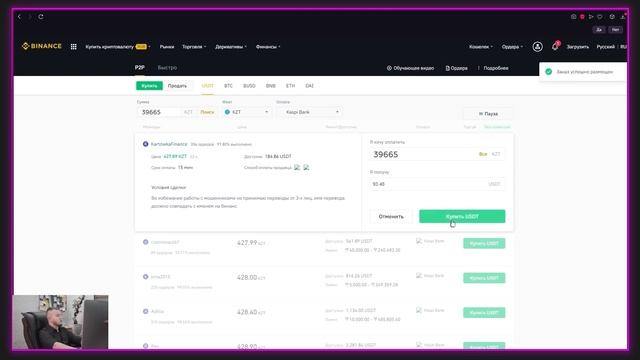Open the KZT fiat dropdown
The height and width of the screenshot is (360, 640).
click(247, 112)
